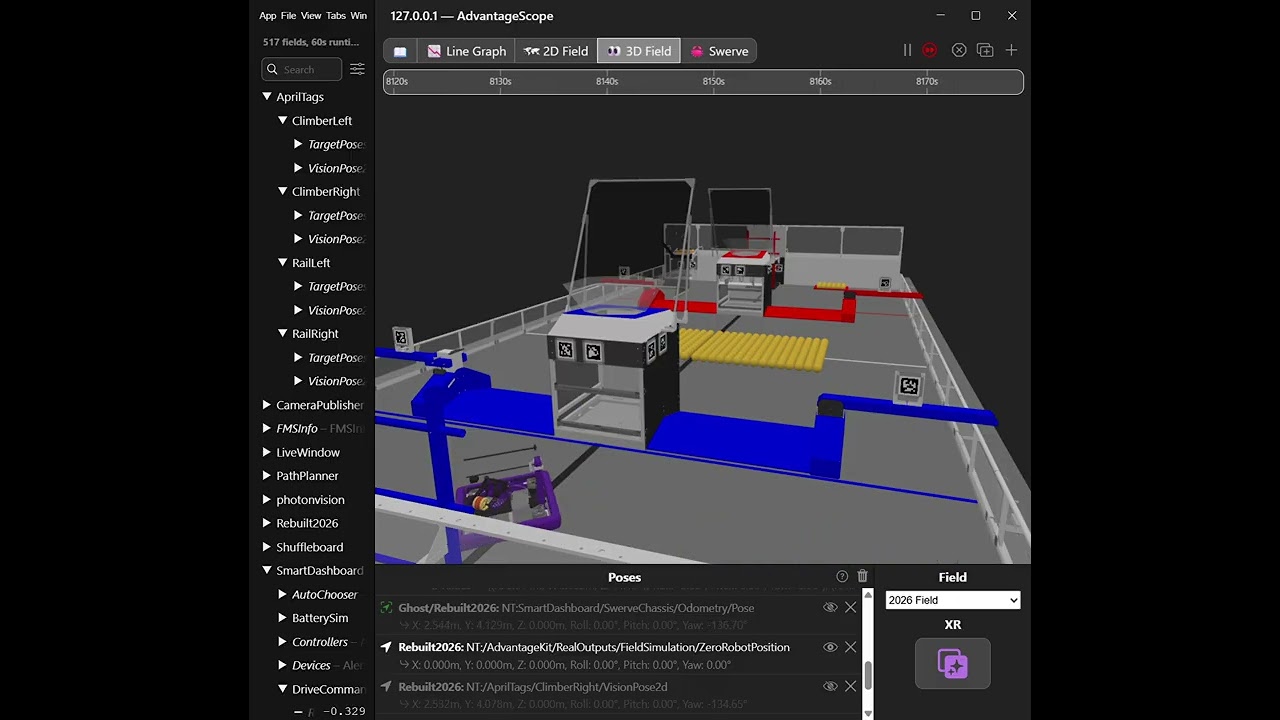Open the View menu

(x=311, y=16)
